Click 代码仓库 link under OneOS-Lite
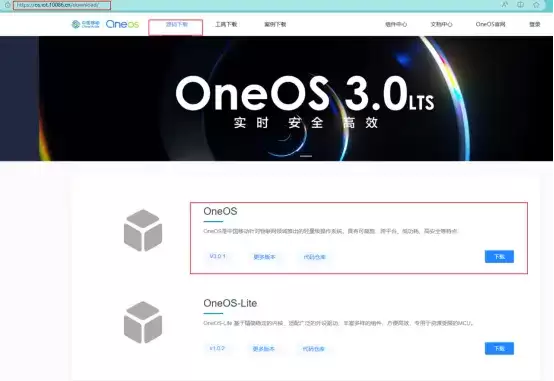This screenshot has width=554, height=381. (x=313, y=349)
